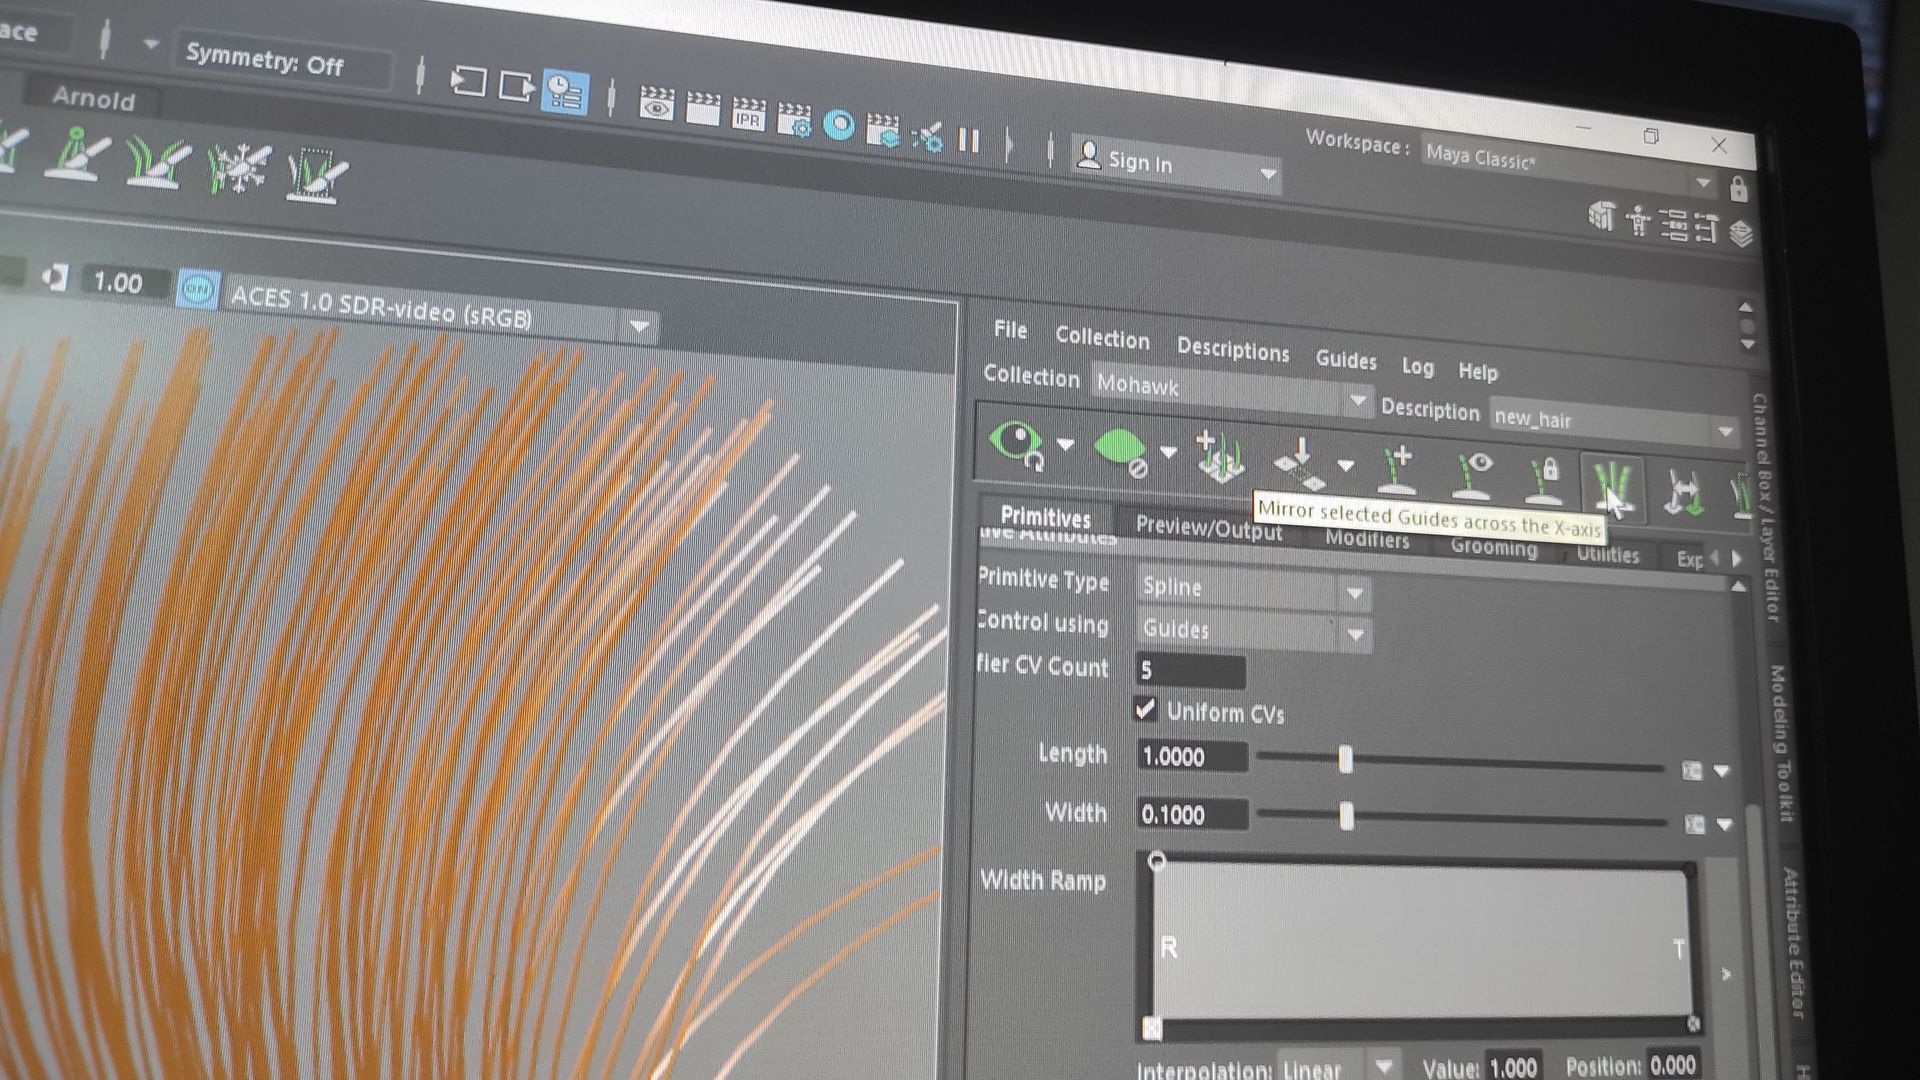Click the XGen add guide icon
This screenshot has width=1920, height=1080.
click(1397, 470)
